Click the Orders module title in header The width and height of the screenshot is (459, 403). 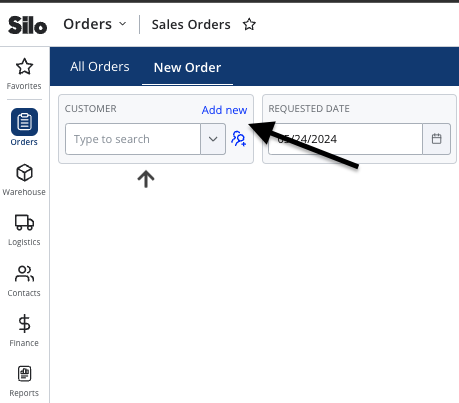[x=88, y=24]
